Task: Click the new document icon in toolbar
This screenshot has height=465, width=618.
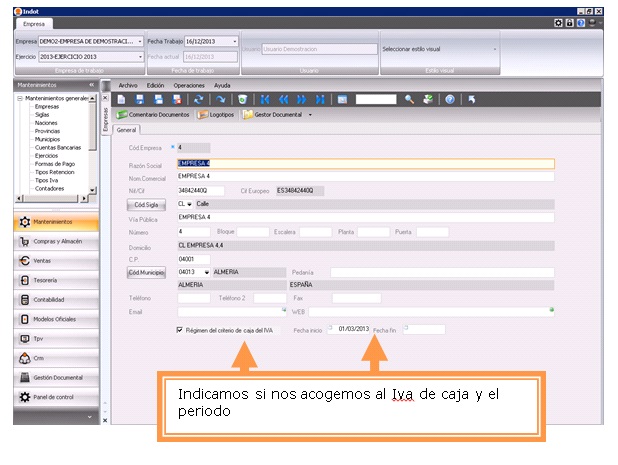Action: (123, 100)
